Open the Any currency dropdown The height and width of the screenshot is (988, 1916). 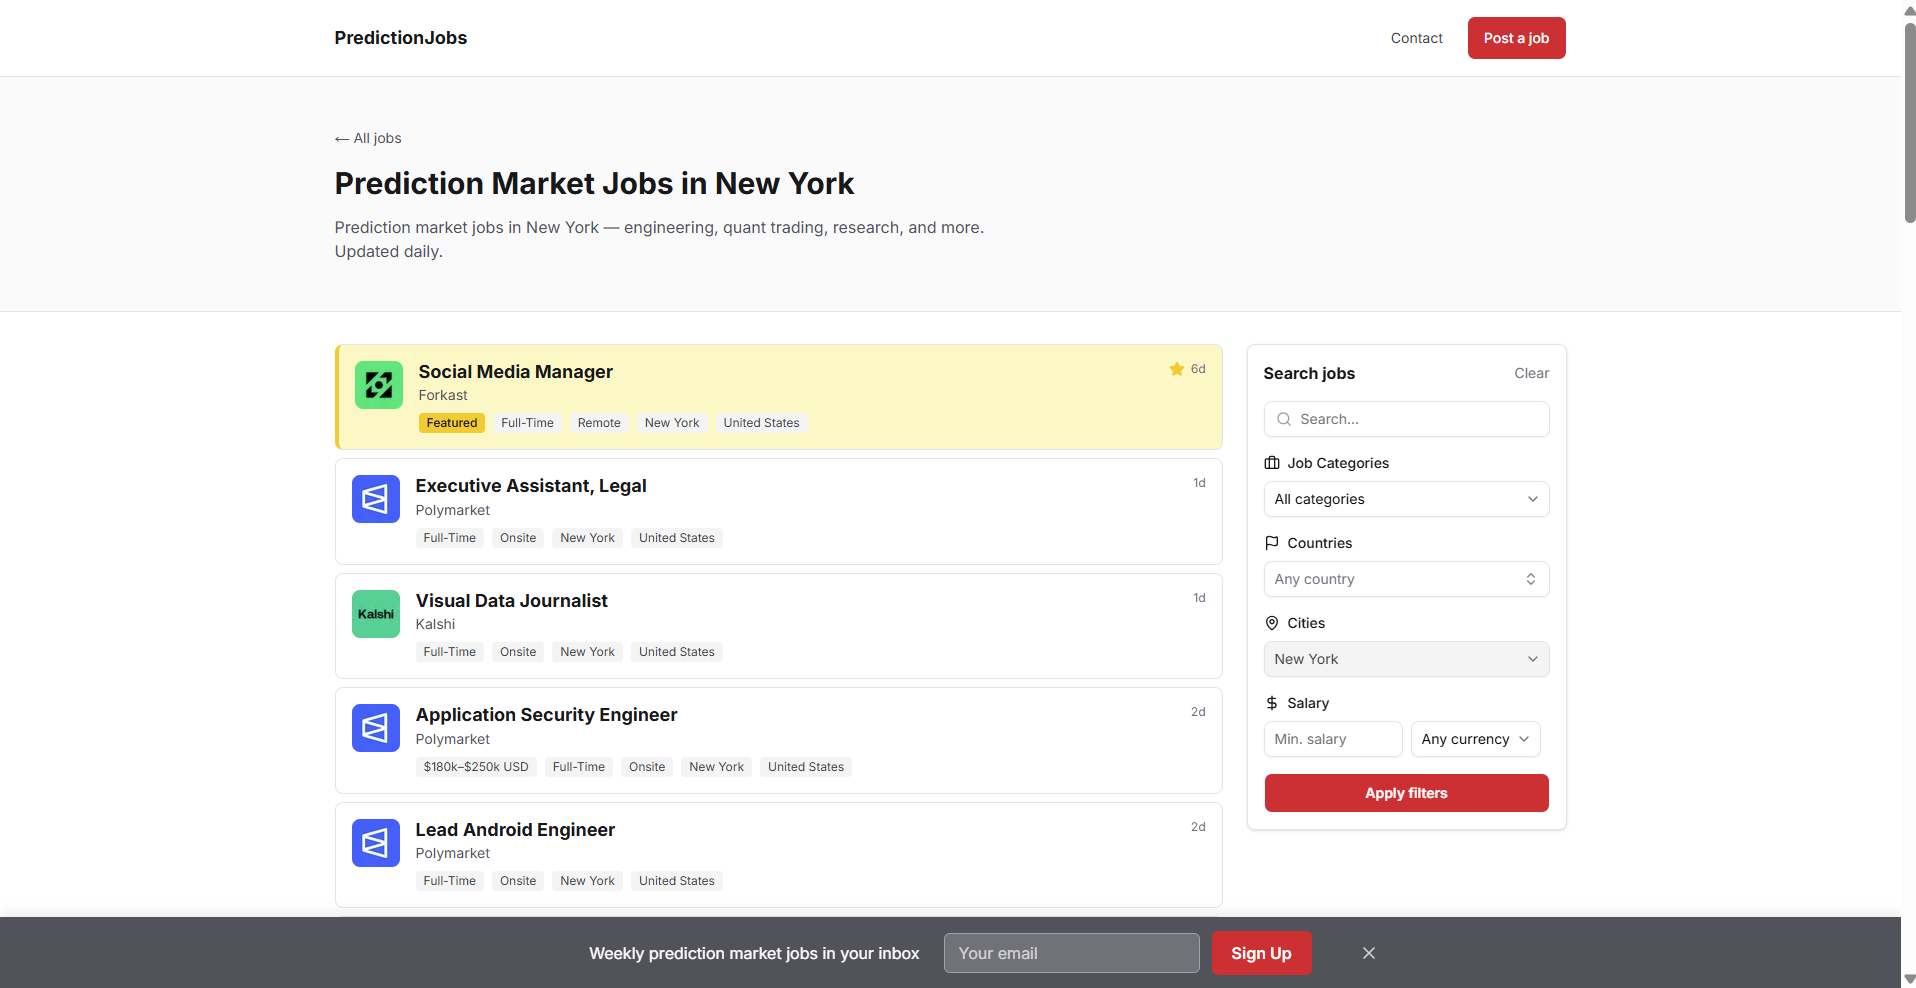(x=1475, y=739)
